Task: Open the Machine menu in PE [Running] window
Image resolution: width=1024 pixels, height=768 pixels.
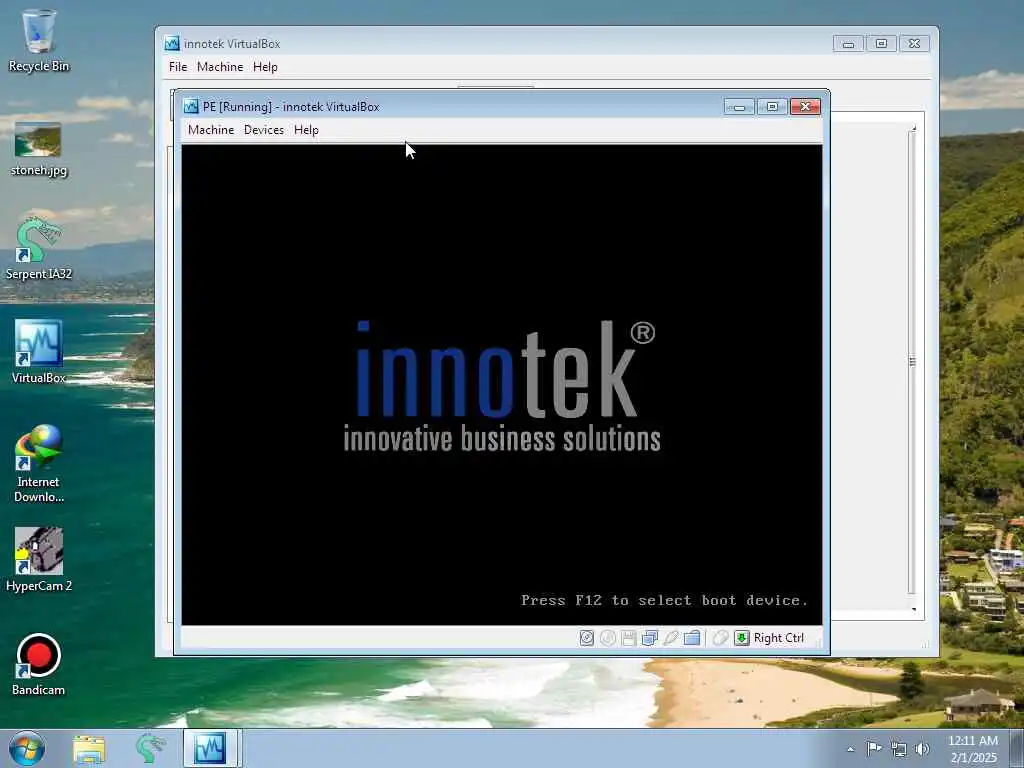Action: [211, 130]
